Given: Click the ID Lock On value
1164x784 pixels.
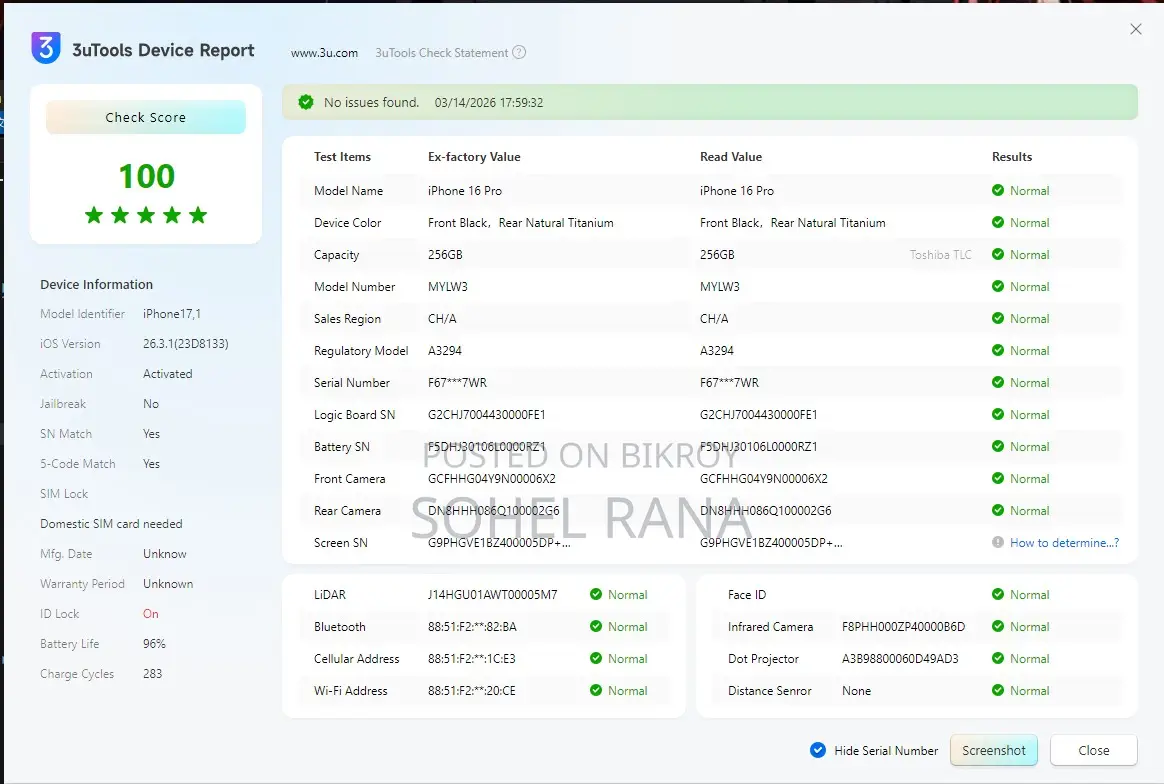Looking at the screenshot, I should pyautogui.click(x=151, y=613).
